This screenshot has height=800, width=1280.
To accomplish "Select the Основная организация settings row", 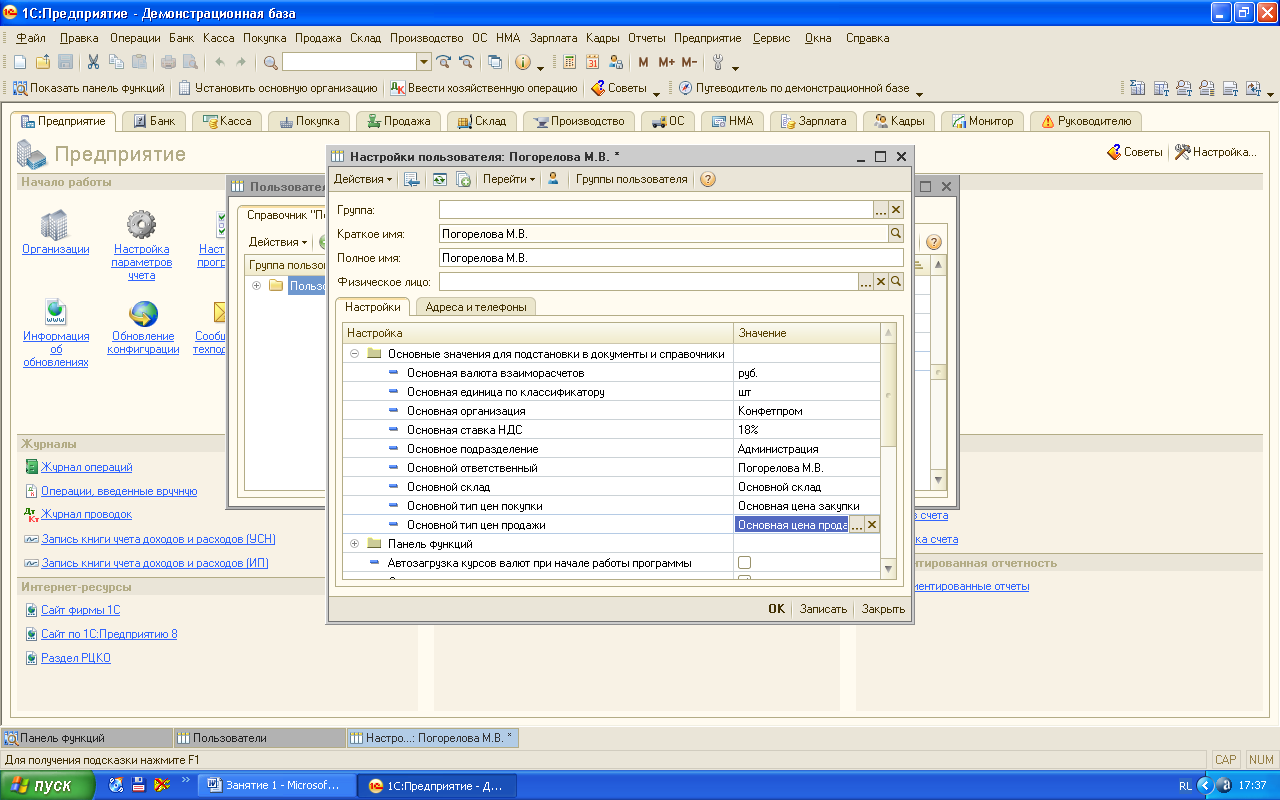I will [612, 411].
